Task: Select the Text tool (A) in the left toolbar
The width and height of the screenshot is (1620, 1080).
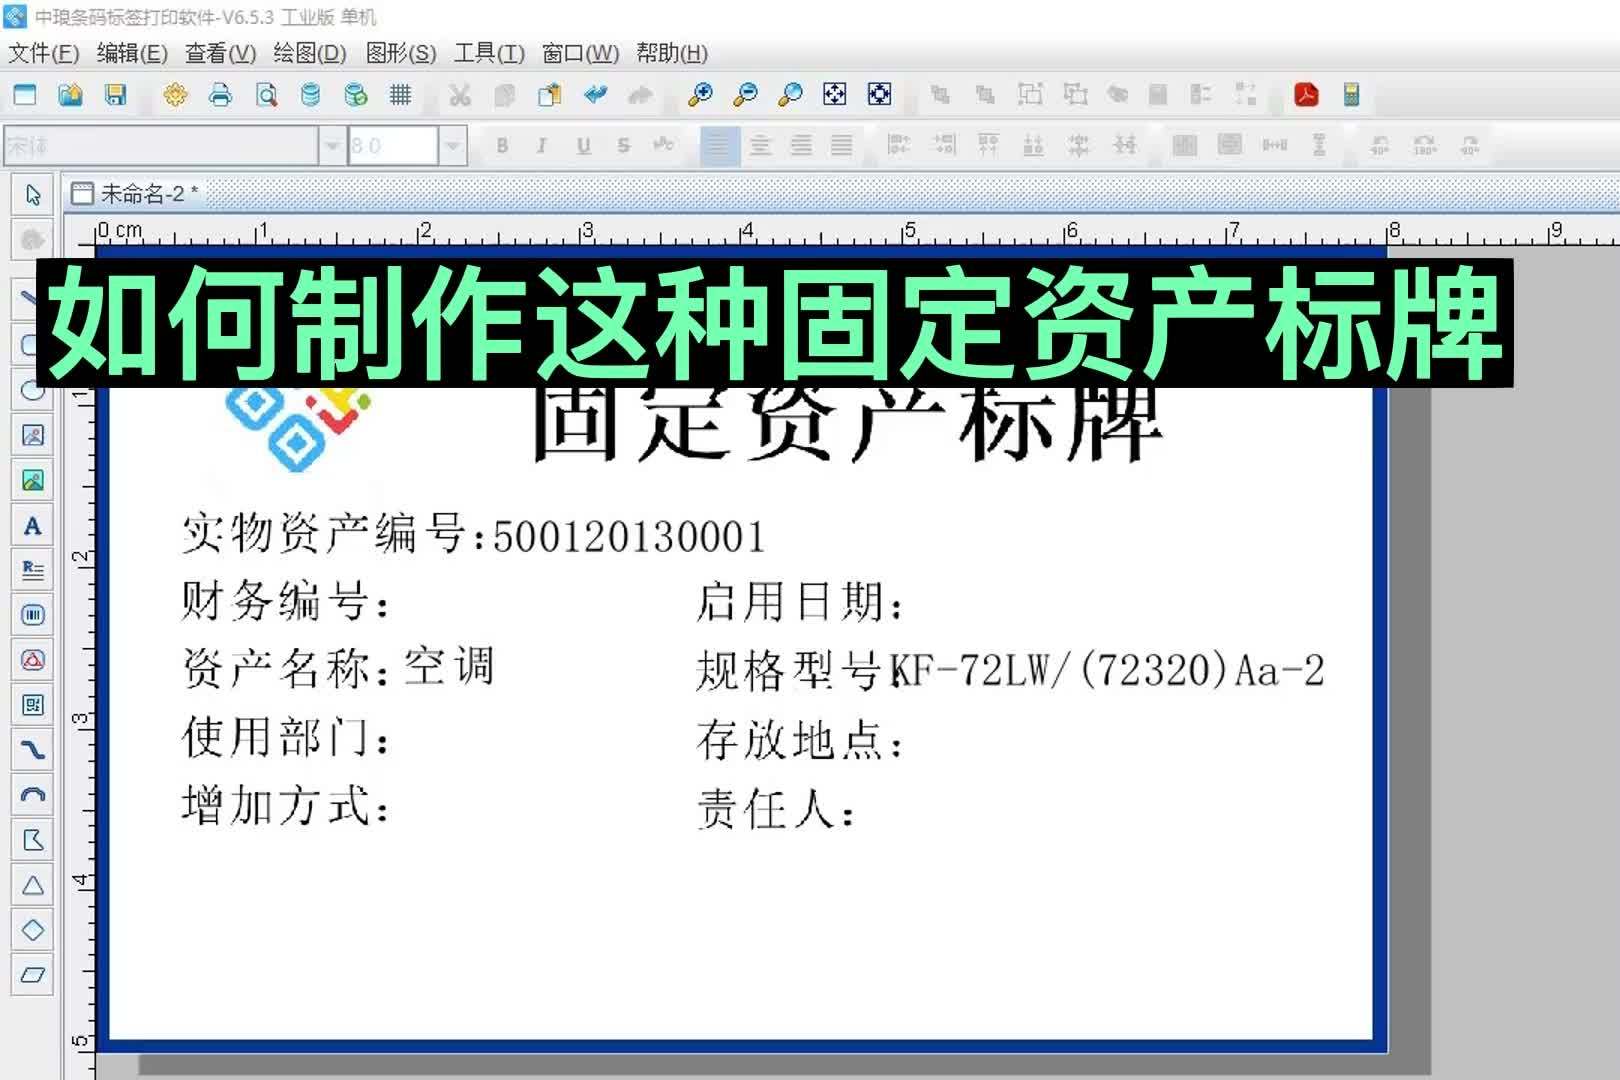Action: (33, 524)
